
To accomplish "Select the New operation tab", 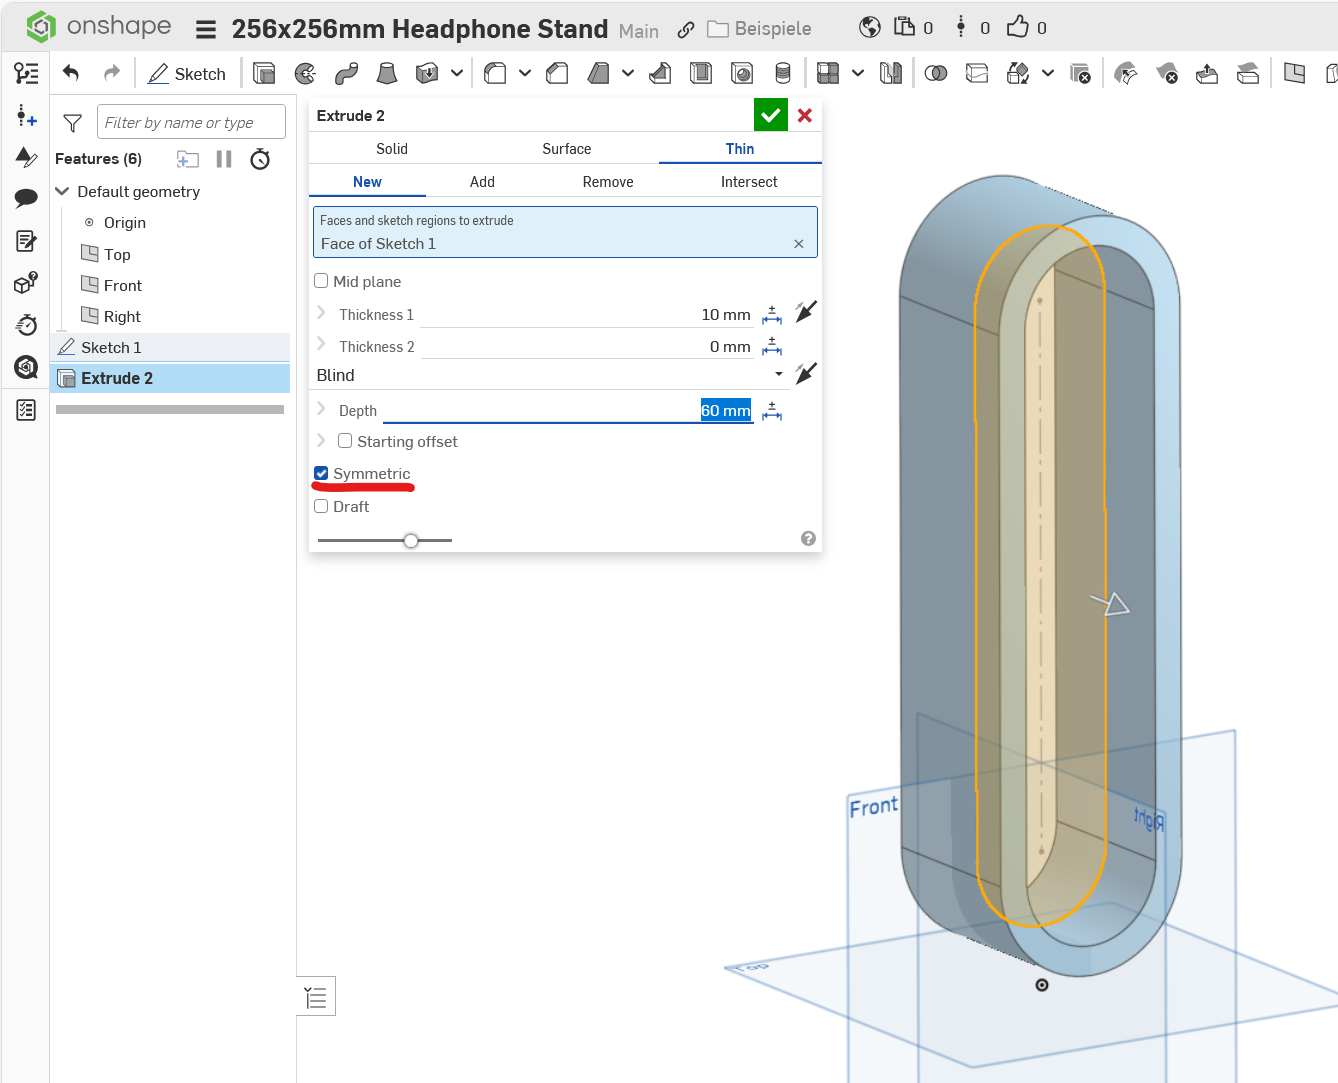I will [x=367, y=182].
